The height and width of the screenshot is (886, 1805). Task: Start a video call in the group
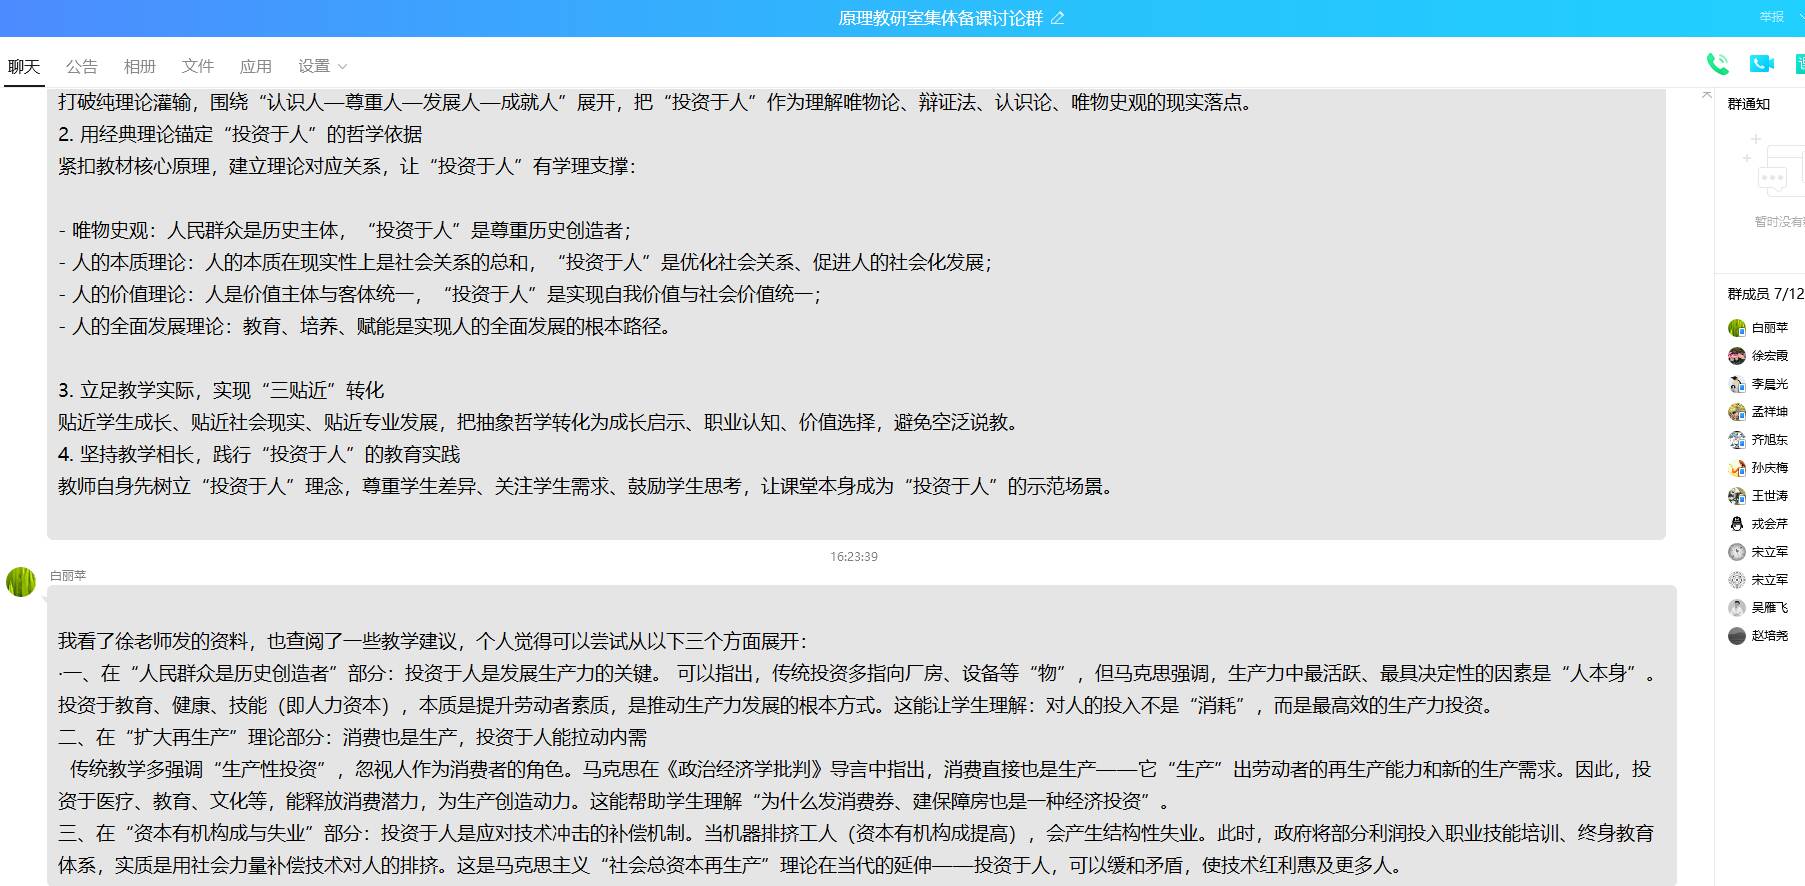pyautogui.click(x=1761, y=64)
